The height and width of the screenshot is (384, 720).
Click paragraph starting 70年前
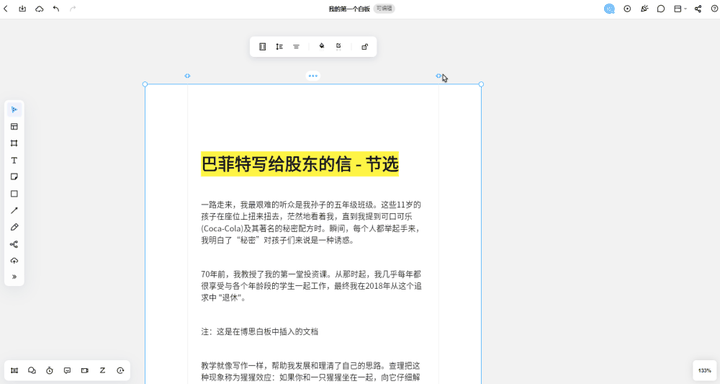pyautogui.click(x=311, y=286)
